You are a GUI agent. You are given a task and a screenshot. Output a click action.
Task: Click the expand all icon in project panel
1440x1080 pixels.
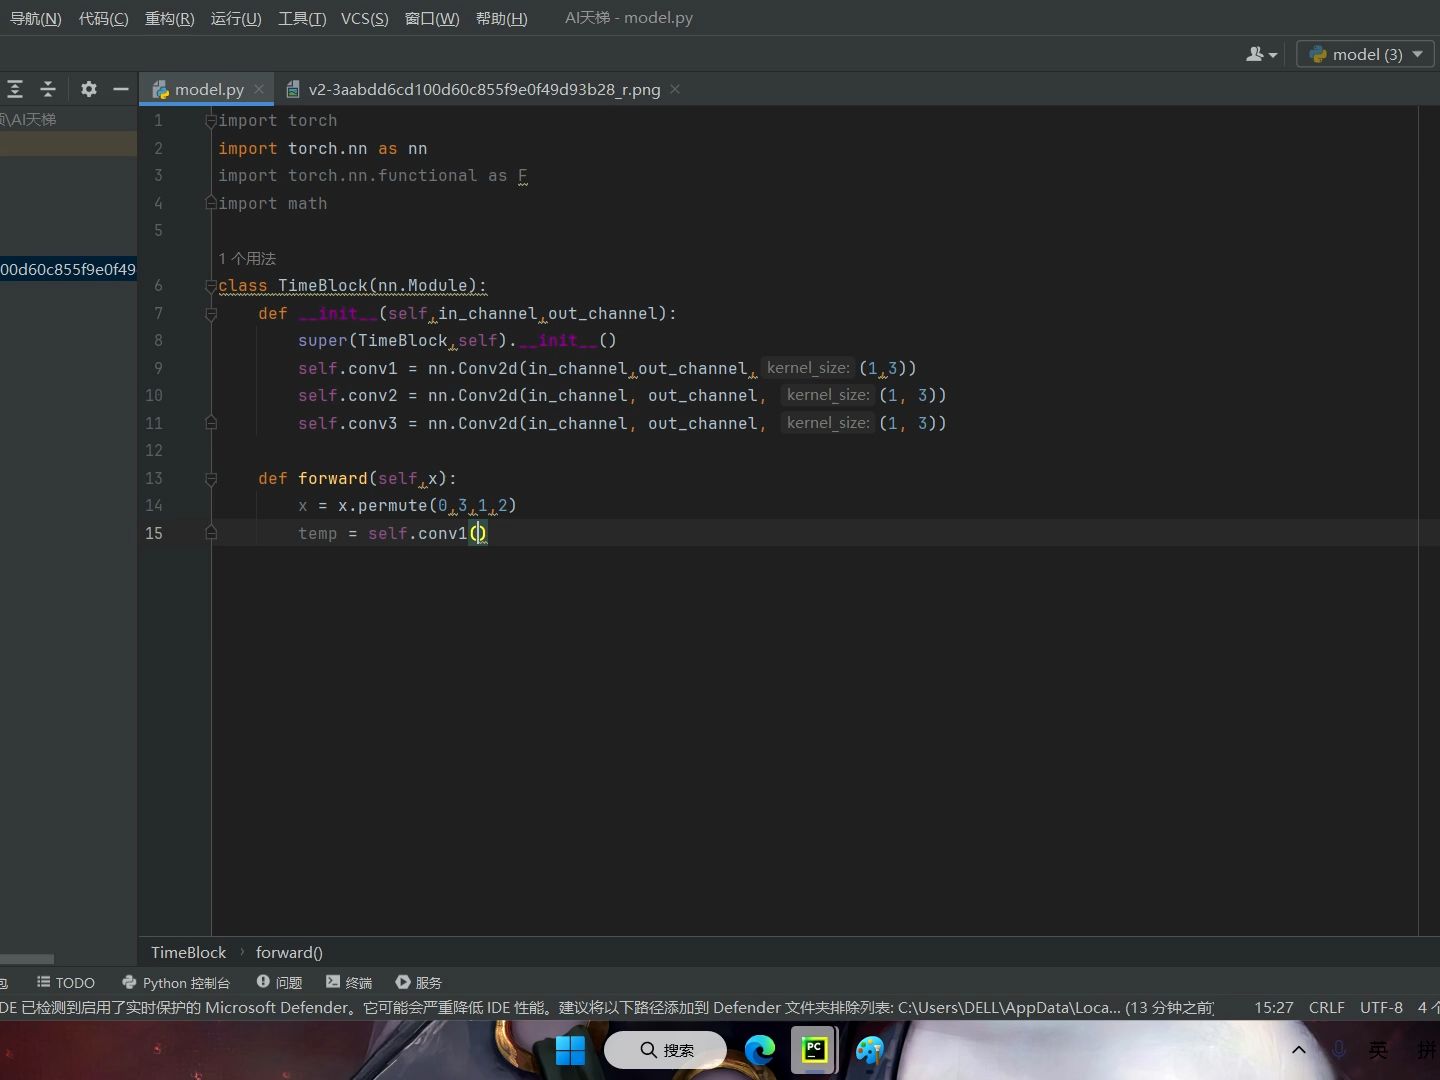pyautogui.click(x=15, y=89)
